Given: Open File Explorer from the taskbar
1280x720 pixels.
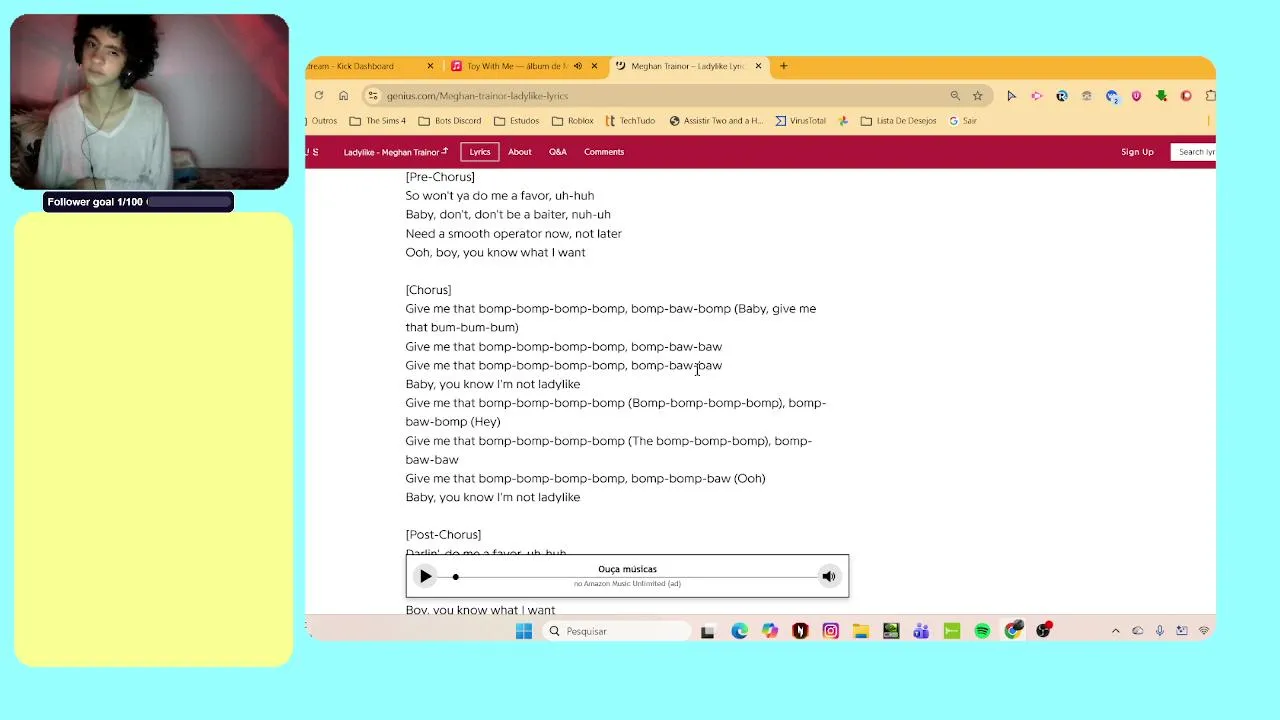Looking at the screenshot, I should pos(861,631).
